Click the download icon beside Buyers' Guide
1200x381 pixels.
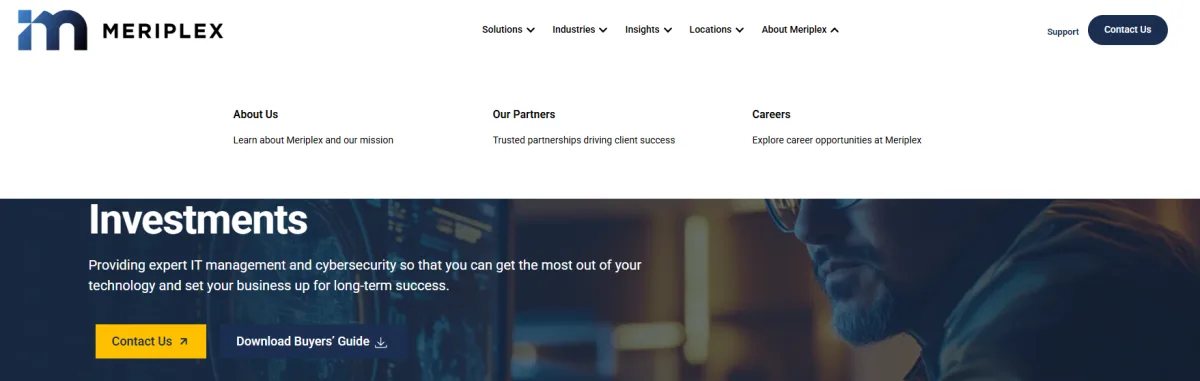point(381,342)
